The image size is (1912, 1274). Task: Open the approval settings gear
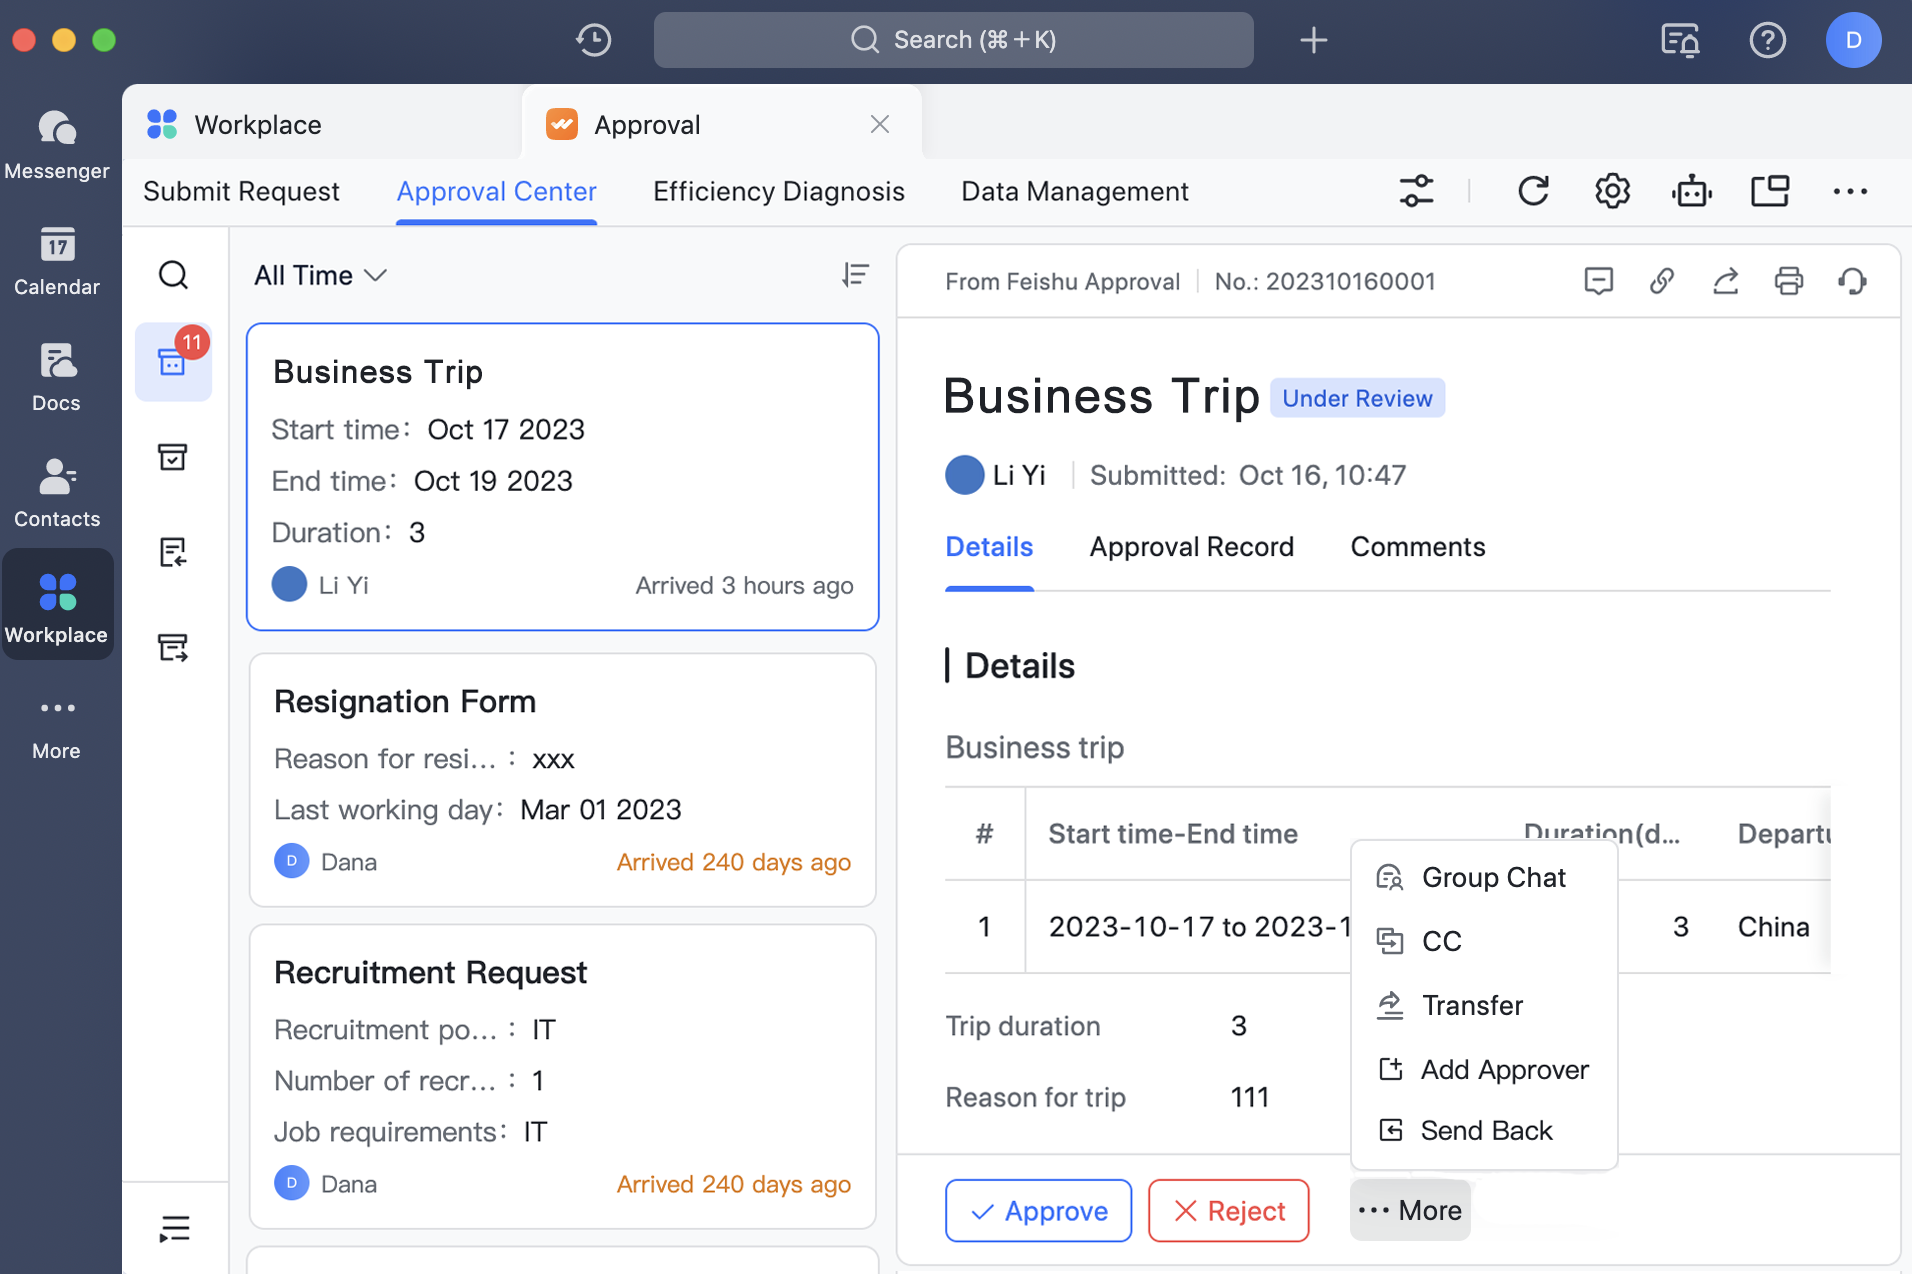[x=1611, y=190]
